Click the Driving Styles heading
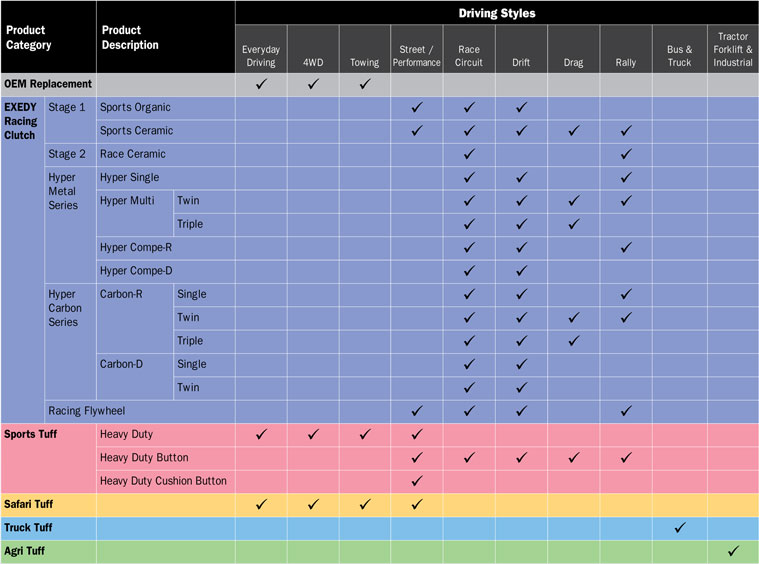The width and height of the screenshot is (759, 564). [497, 13]
